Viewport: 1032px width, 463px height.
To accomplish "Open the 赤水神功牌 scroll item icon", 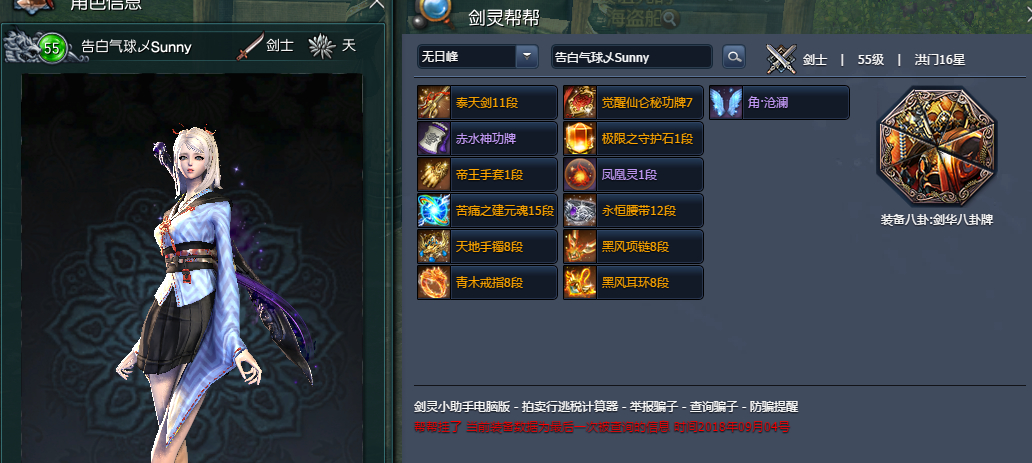I will [x=434, y=139].
